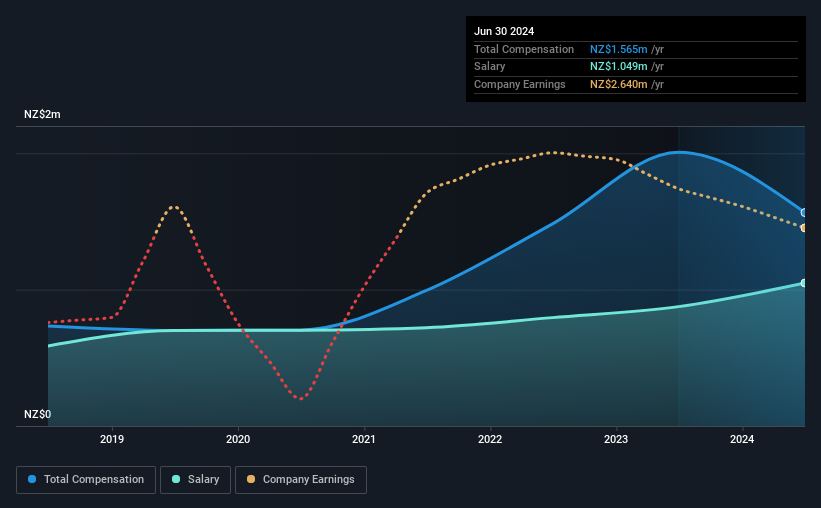The image size is (821, 508).
Task: Select the Total Compensation endpoint marker on chart
Action: [804, 213]
